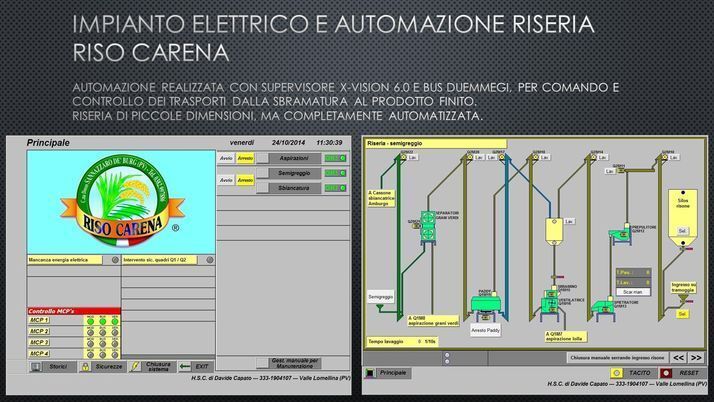Open the MCP 4 control

click(x=39, y=353)
